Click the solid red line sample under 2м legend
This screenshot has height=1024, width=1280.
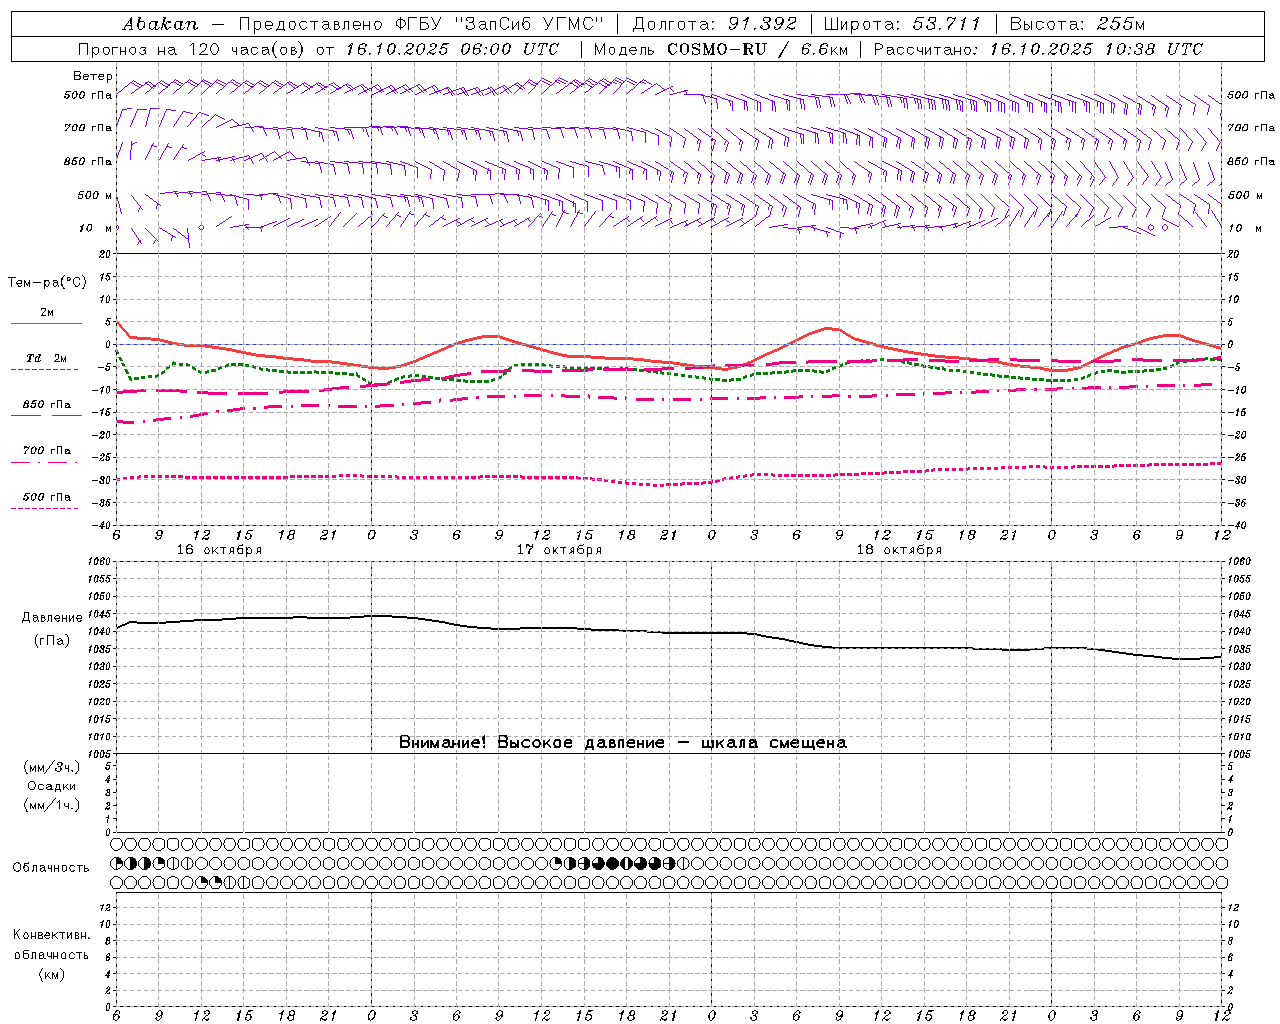pos(46,323)
